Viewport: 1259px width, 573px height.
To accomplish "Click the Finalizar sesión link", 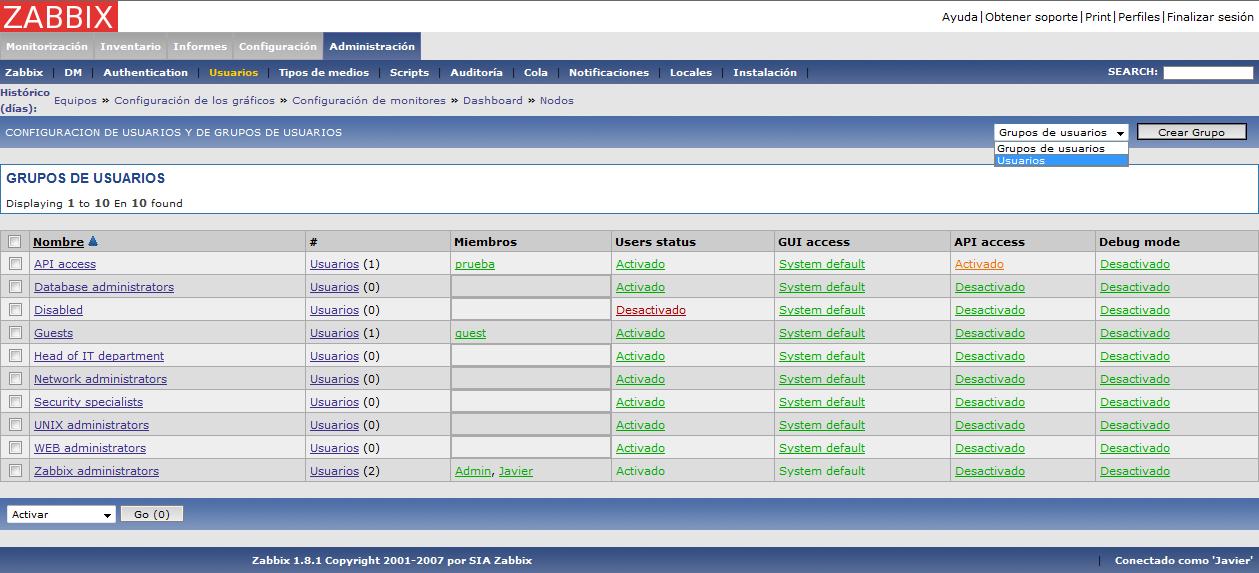I will tap(1210, 17).
